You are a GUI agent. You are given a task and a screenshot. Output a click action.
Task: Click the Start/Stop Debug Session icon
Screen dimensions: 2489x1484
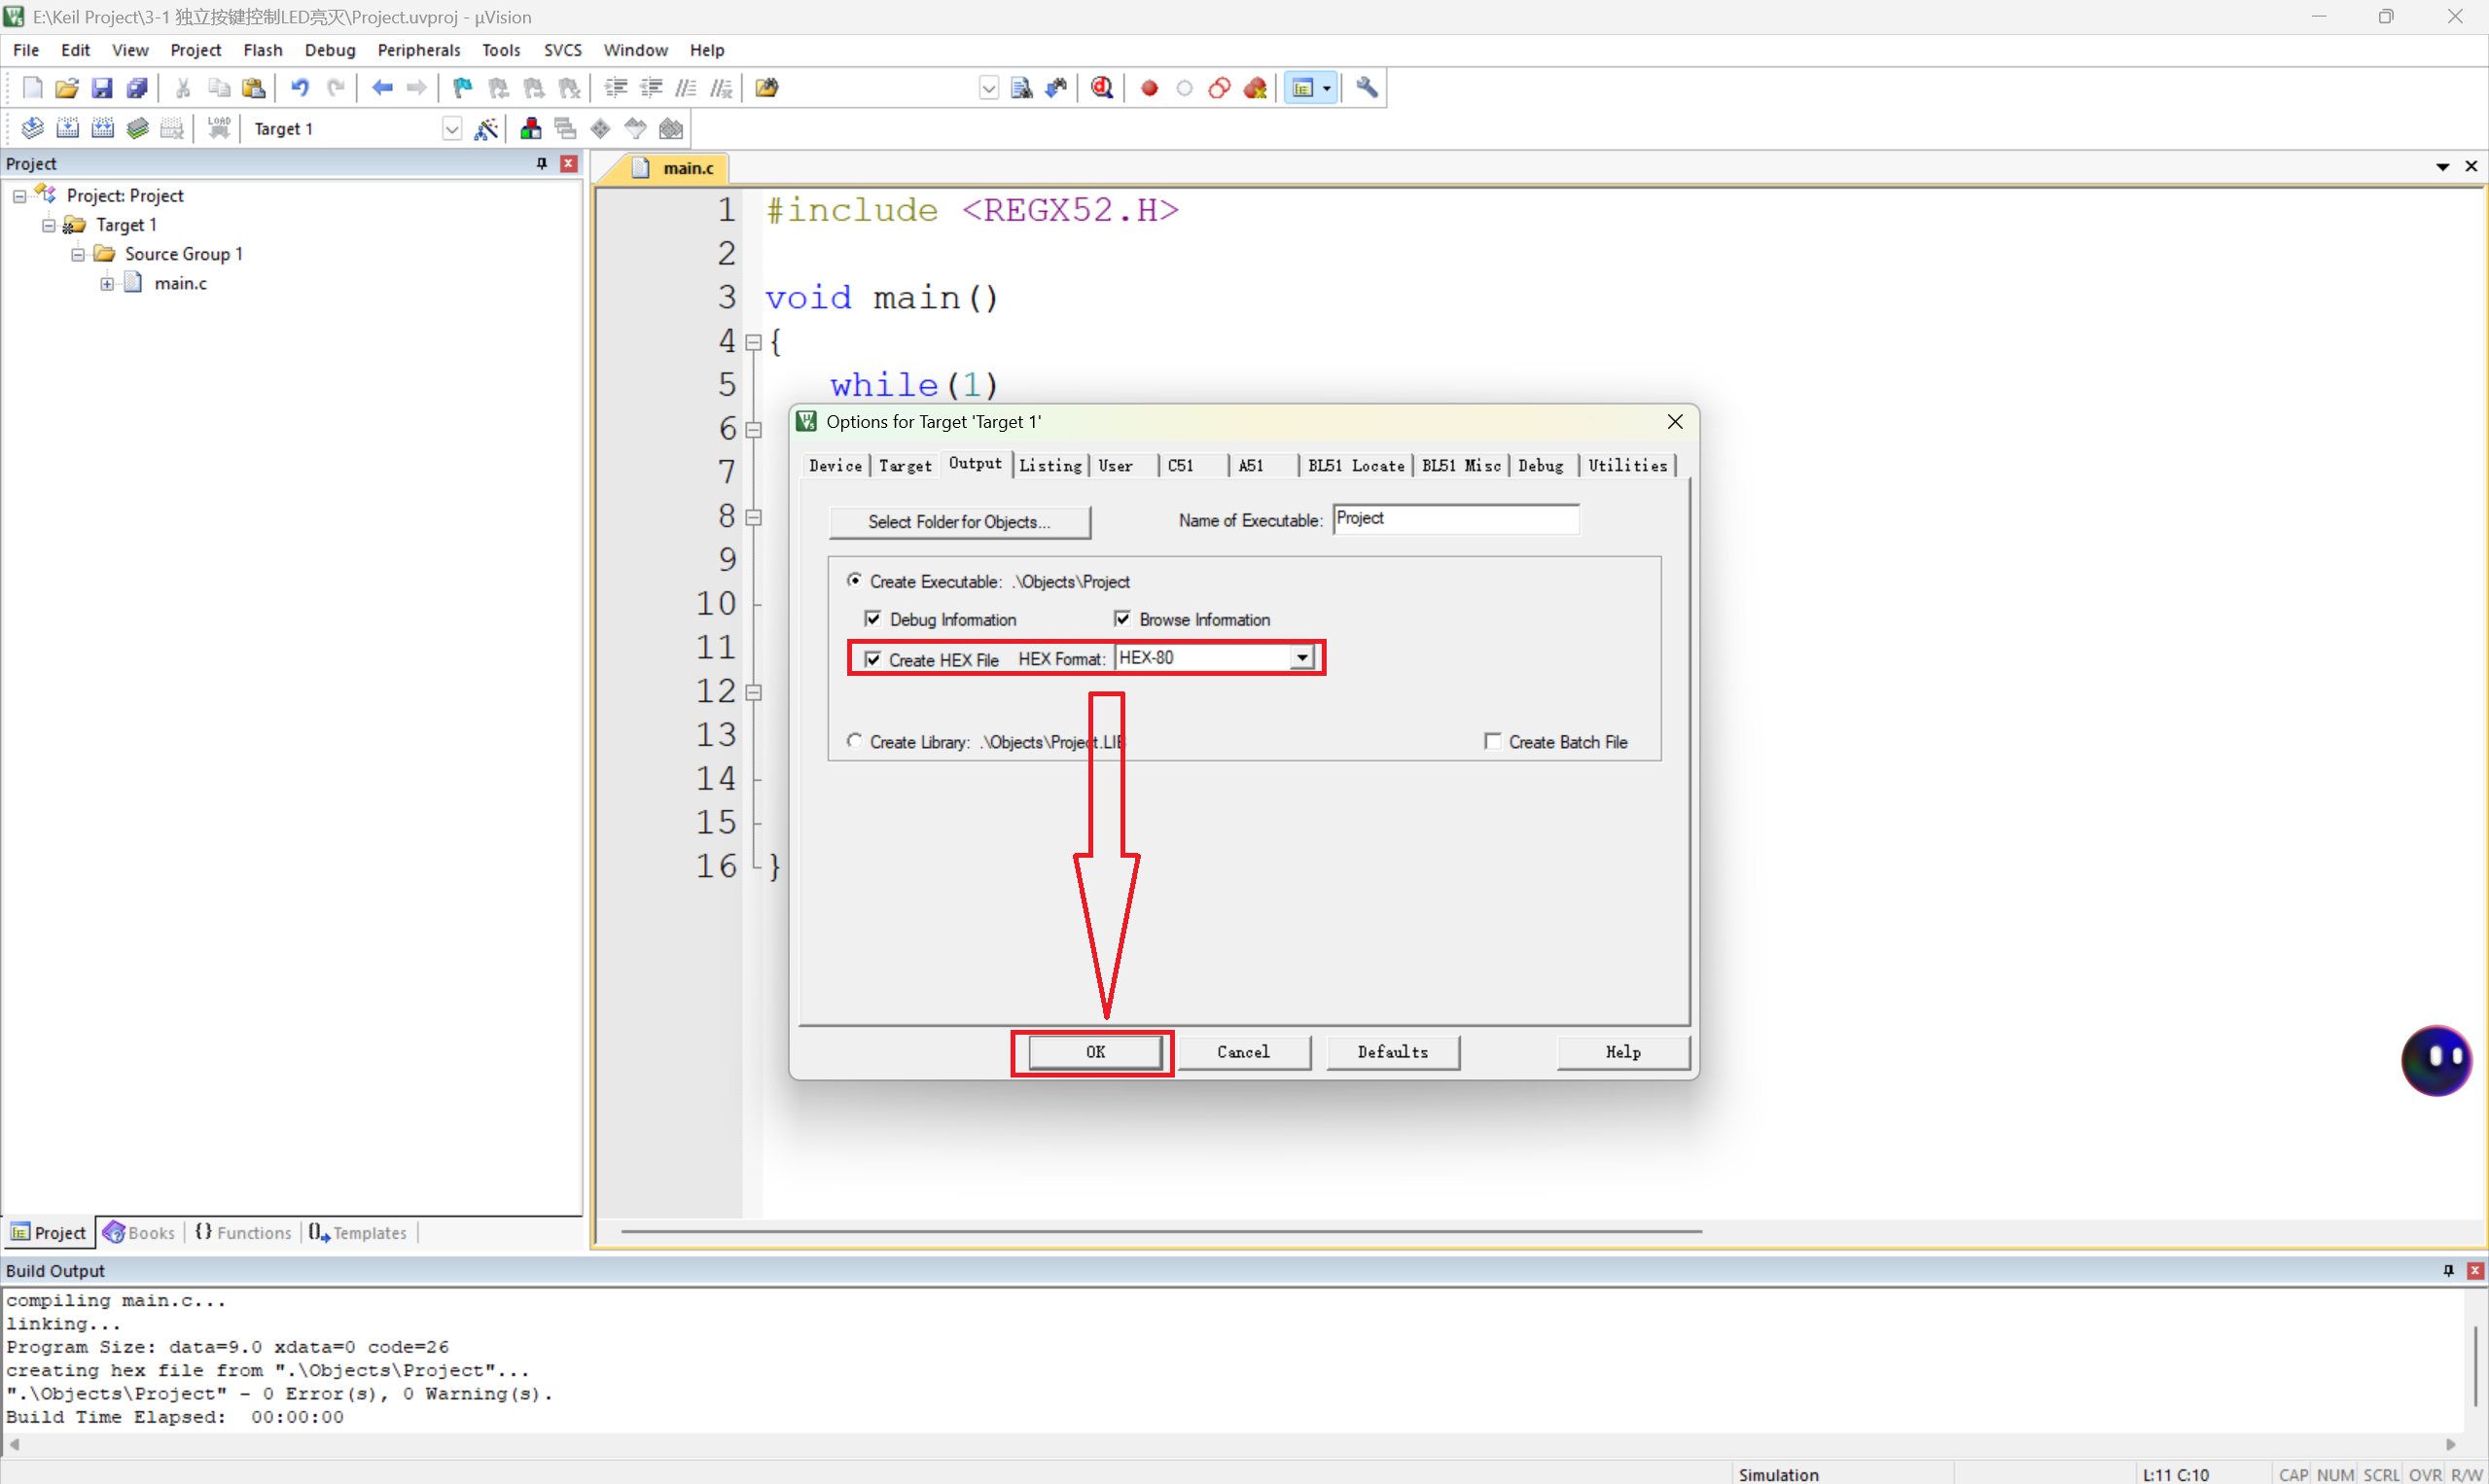1101,88
